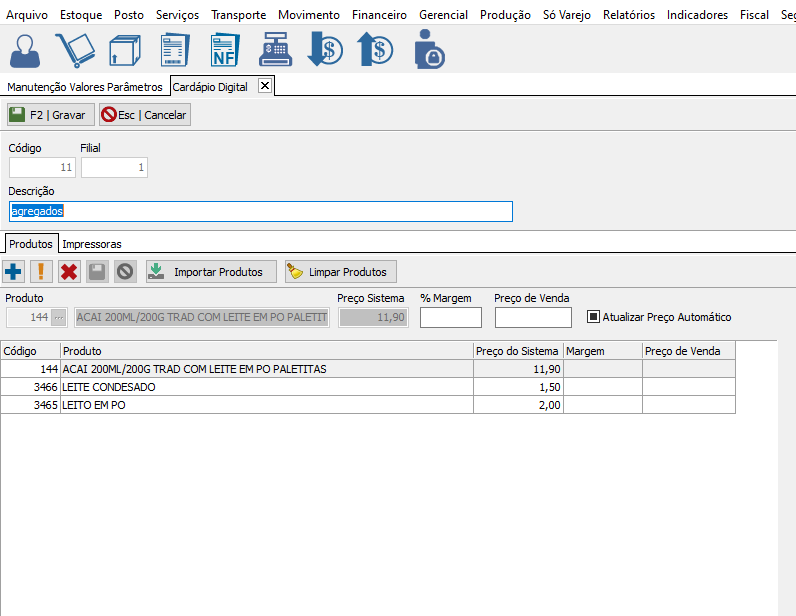Open product lookup ellipsis button
Screen dimensions: 796x616
pos(59,317)
